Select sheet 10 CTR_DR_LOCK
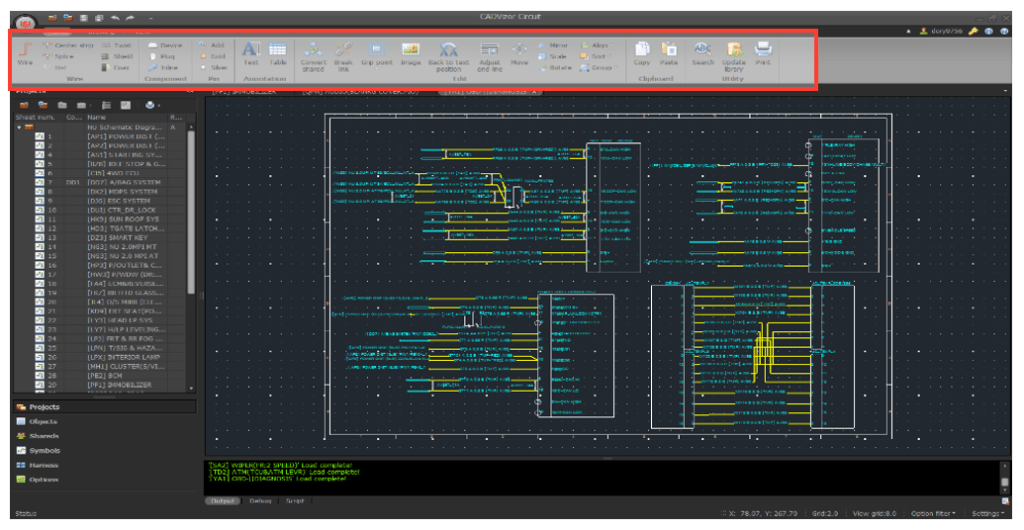 [x=101, y=210]
